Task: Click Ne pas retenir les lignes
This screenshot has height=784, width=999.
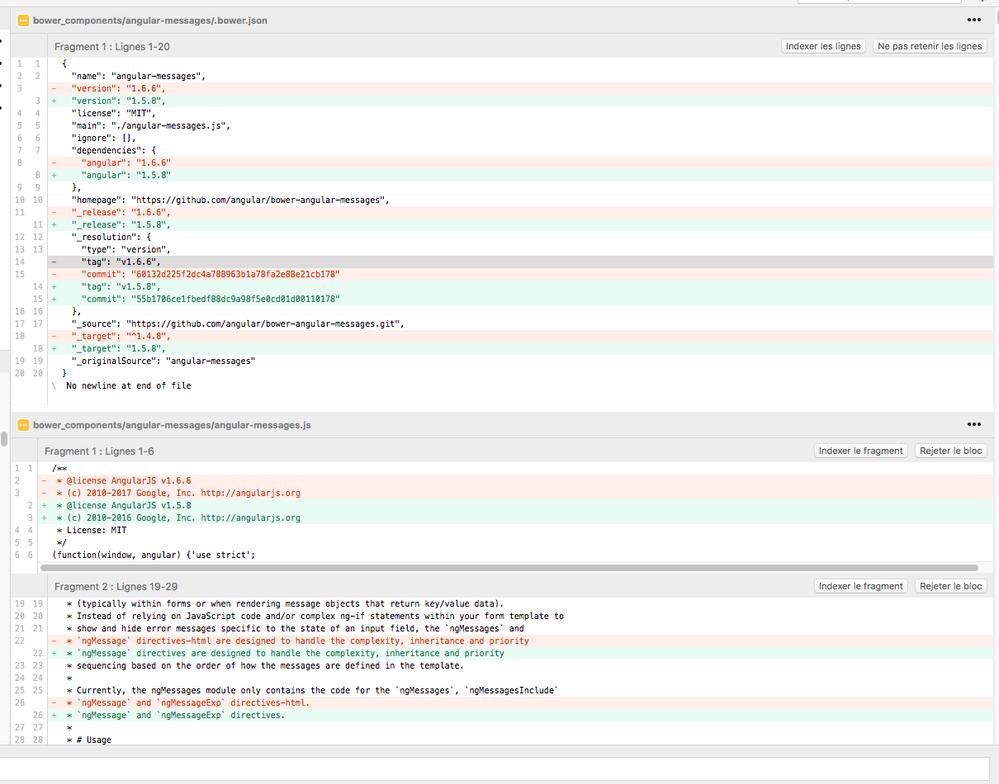Action: tap(930, 46)
